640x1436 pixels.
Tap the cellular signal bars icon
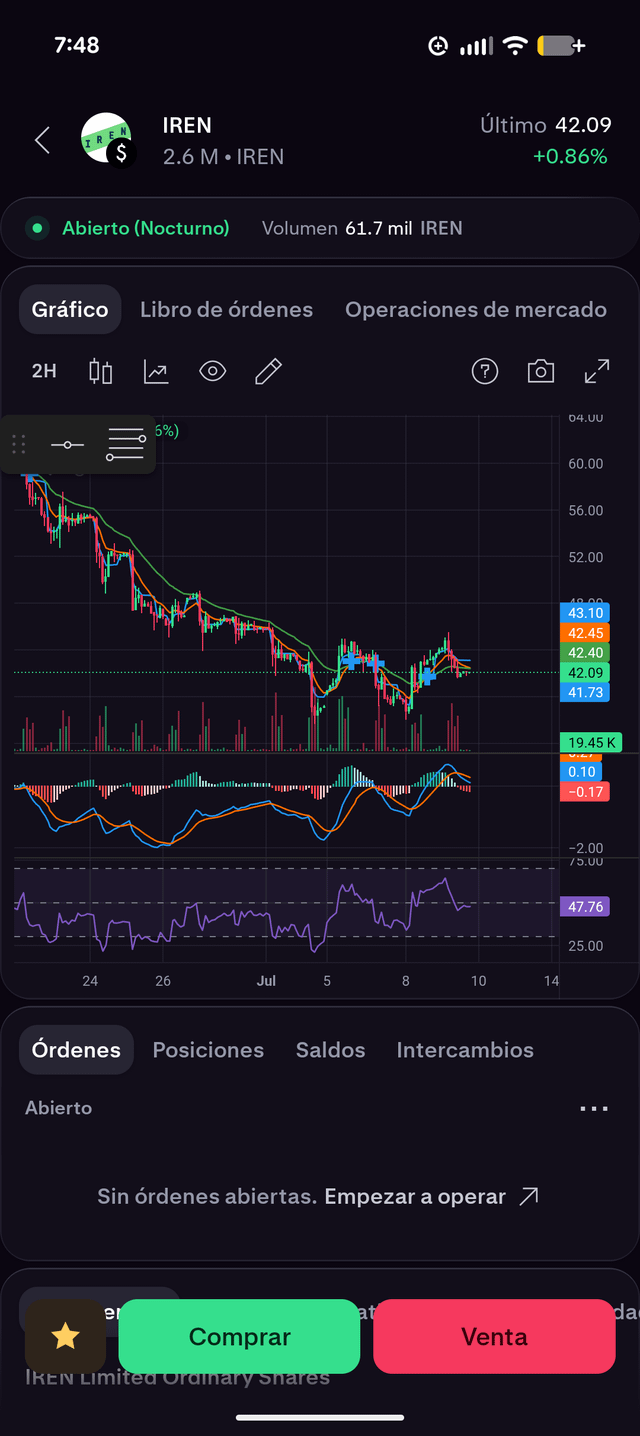point(476,46)
